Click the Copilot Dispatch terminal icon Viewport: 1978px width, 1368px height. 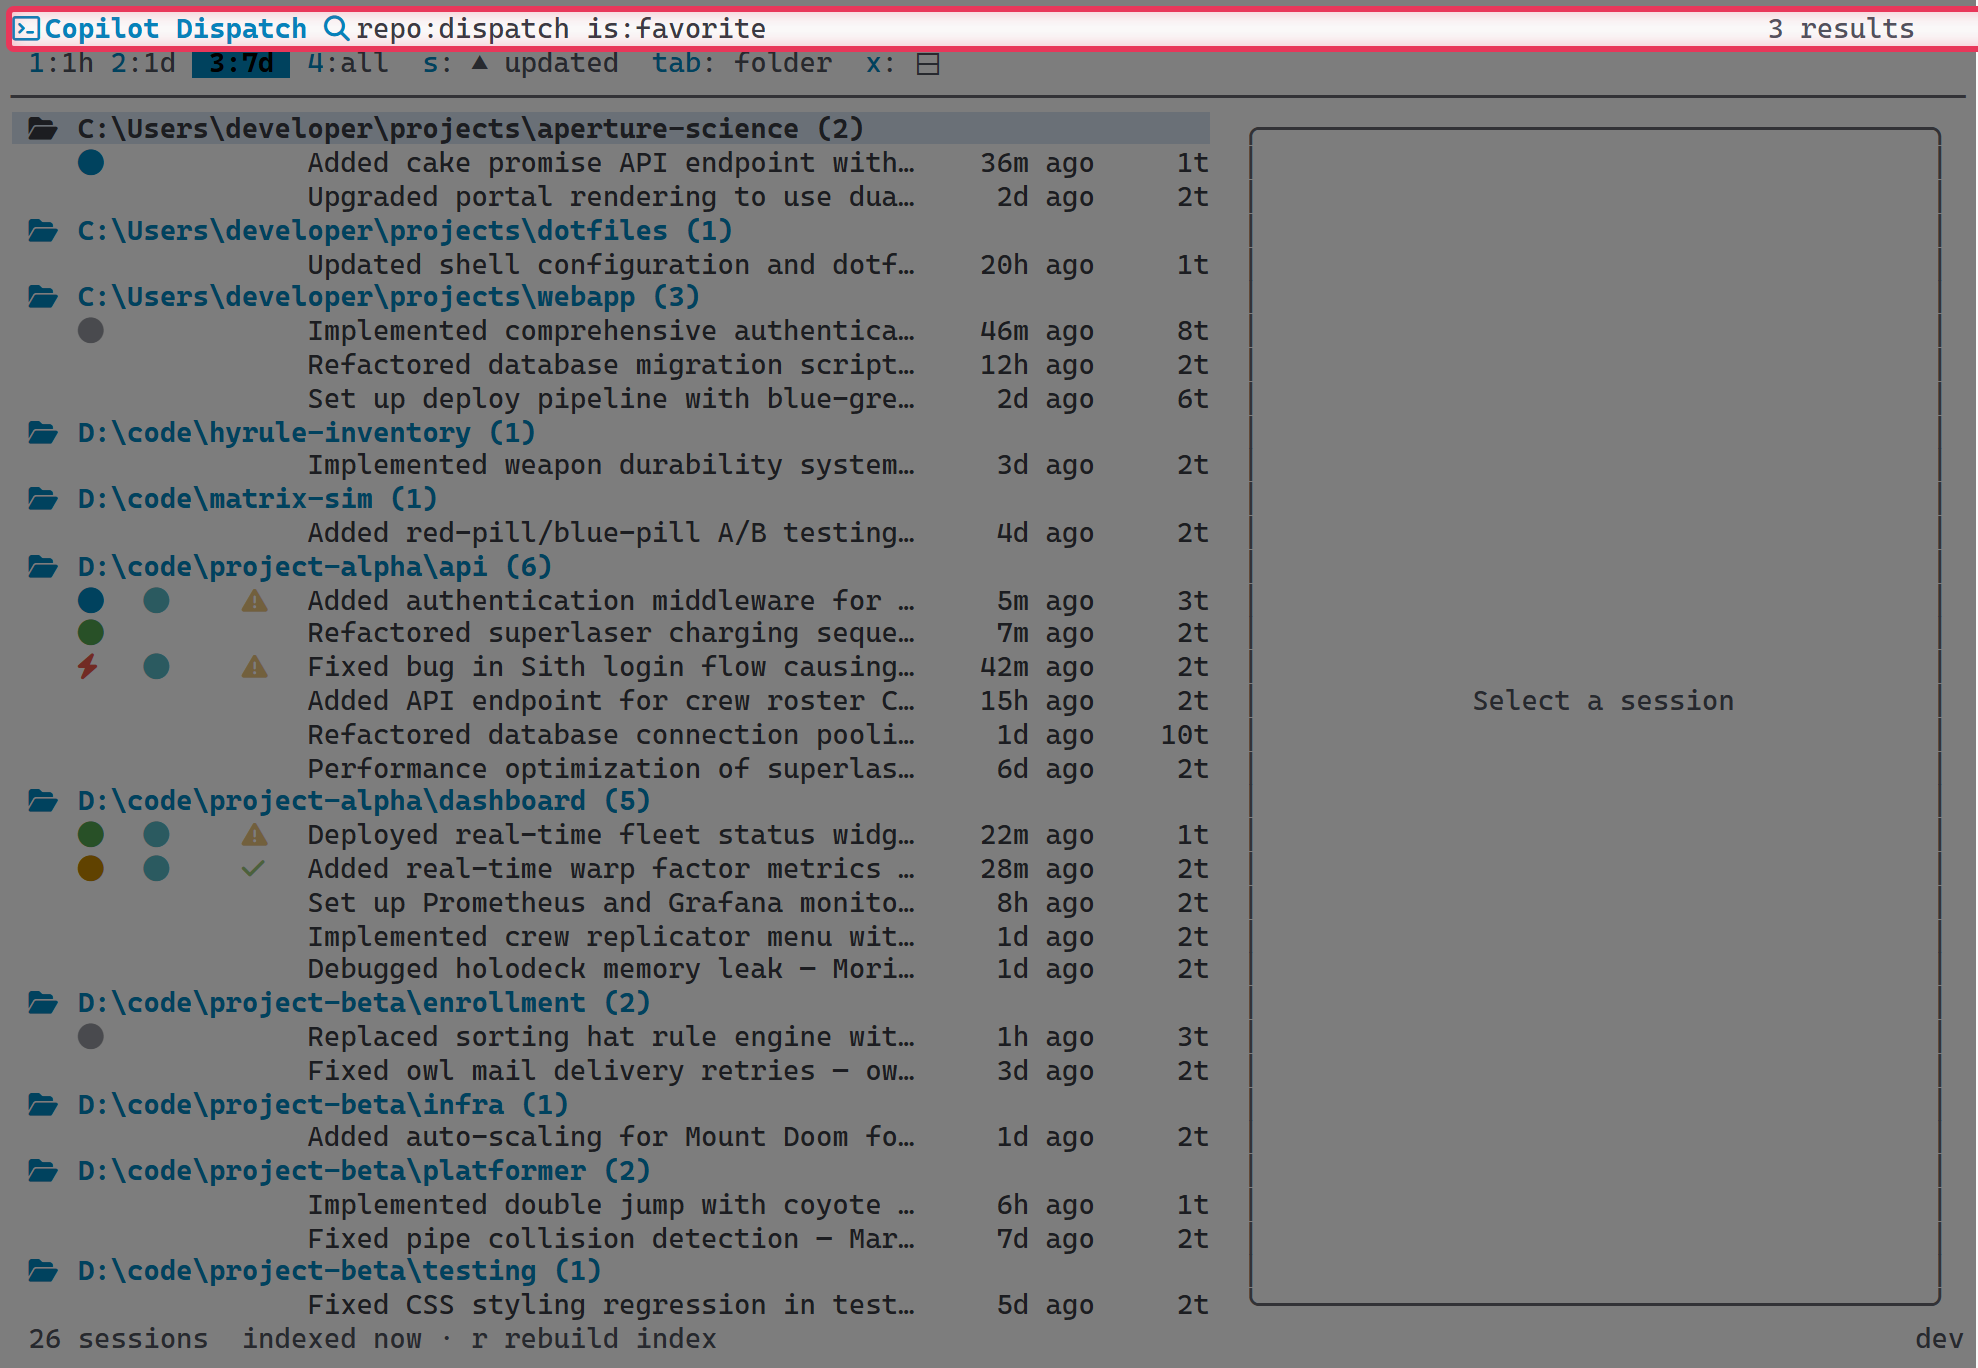pyautogui.click(x=27, y=28)
